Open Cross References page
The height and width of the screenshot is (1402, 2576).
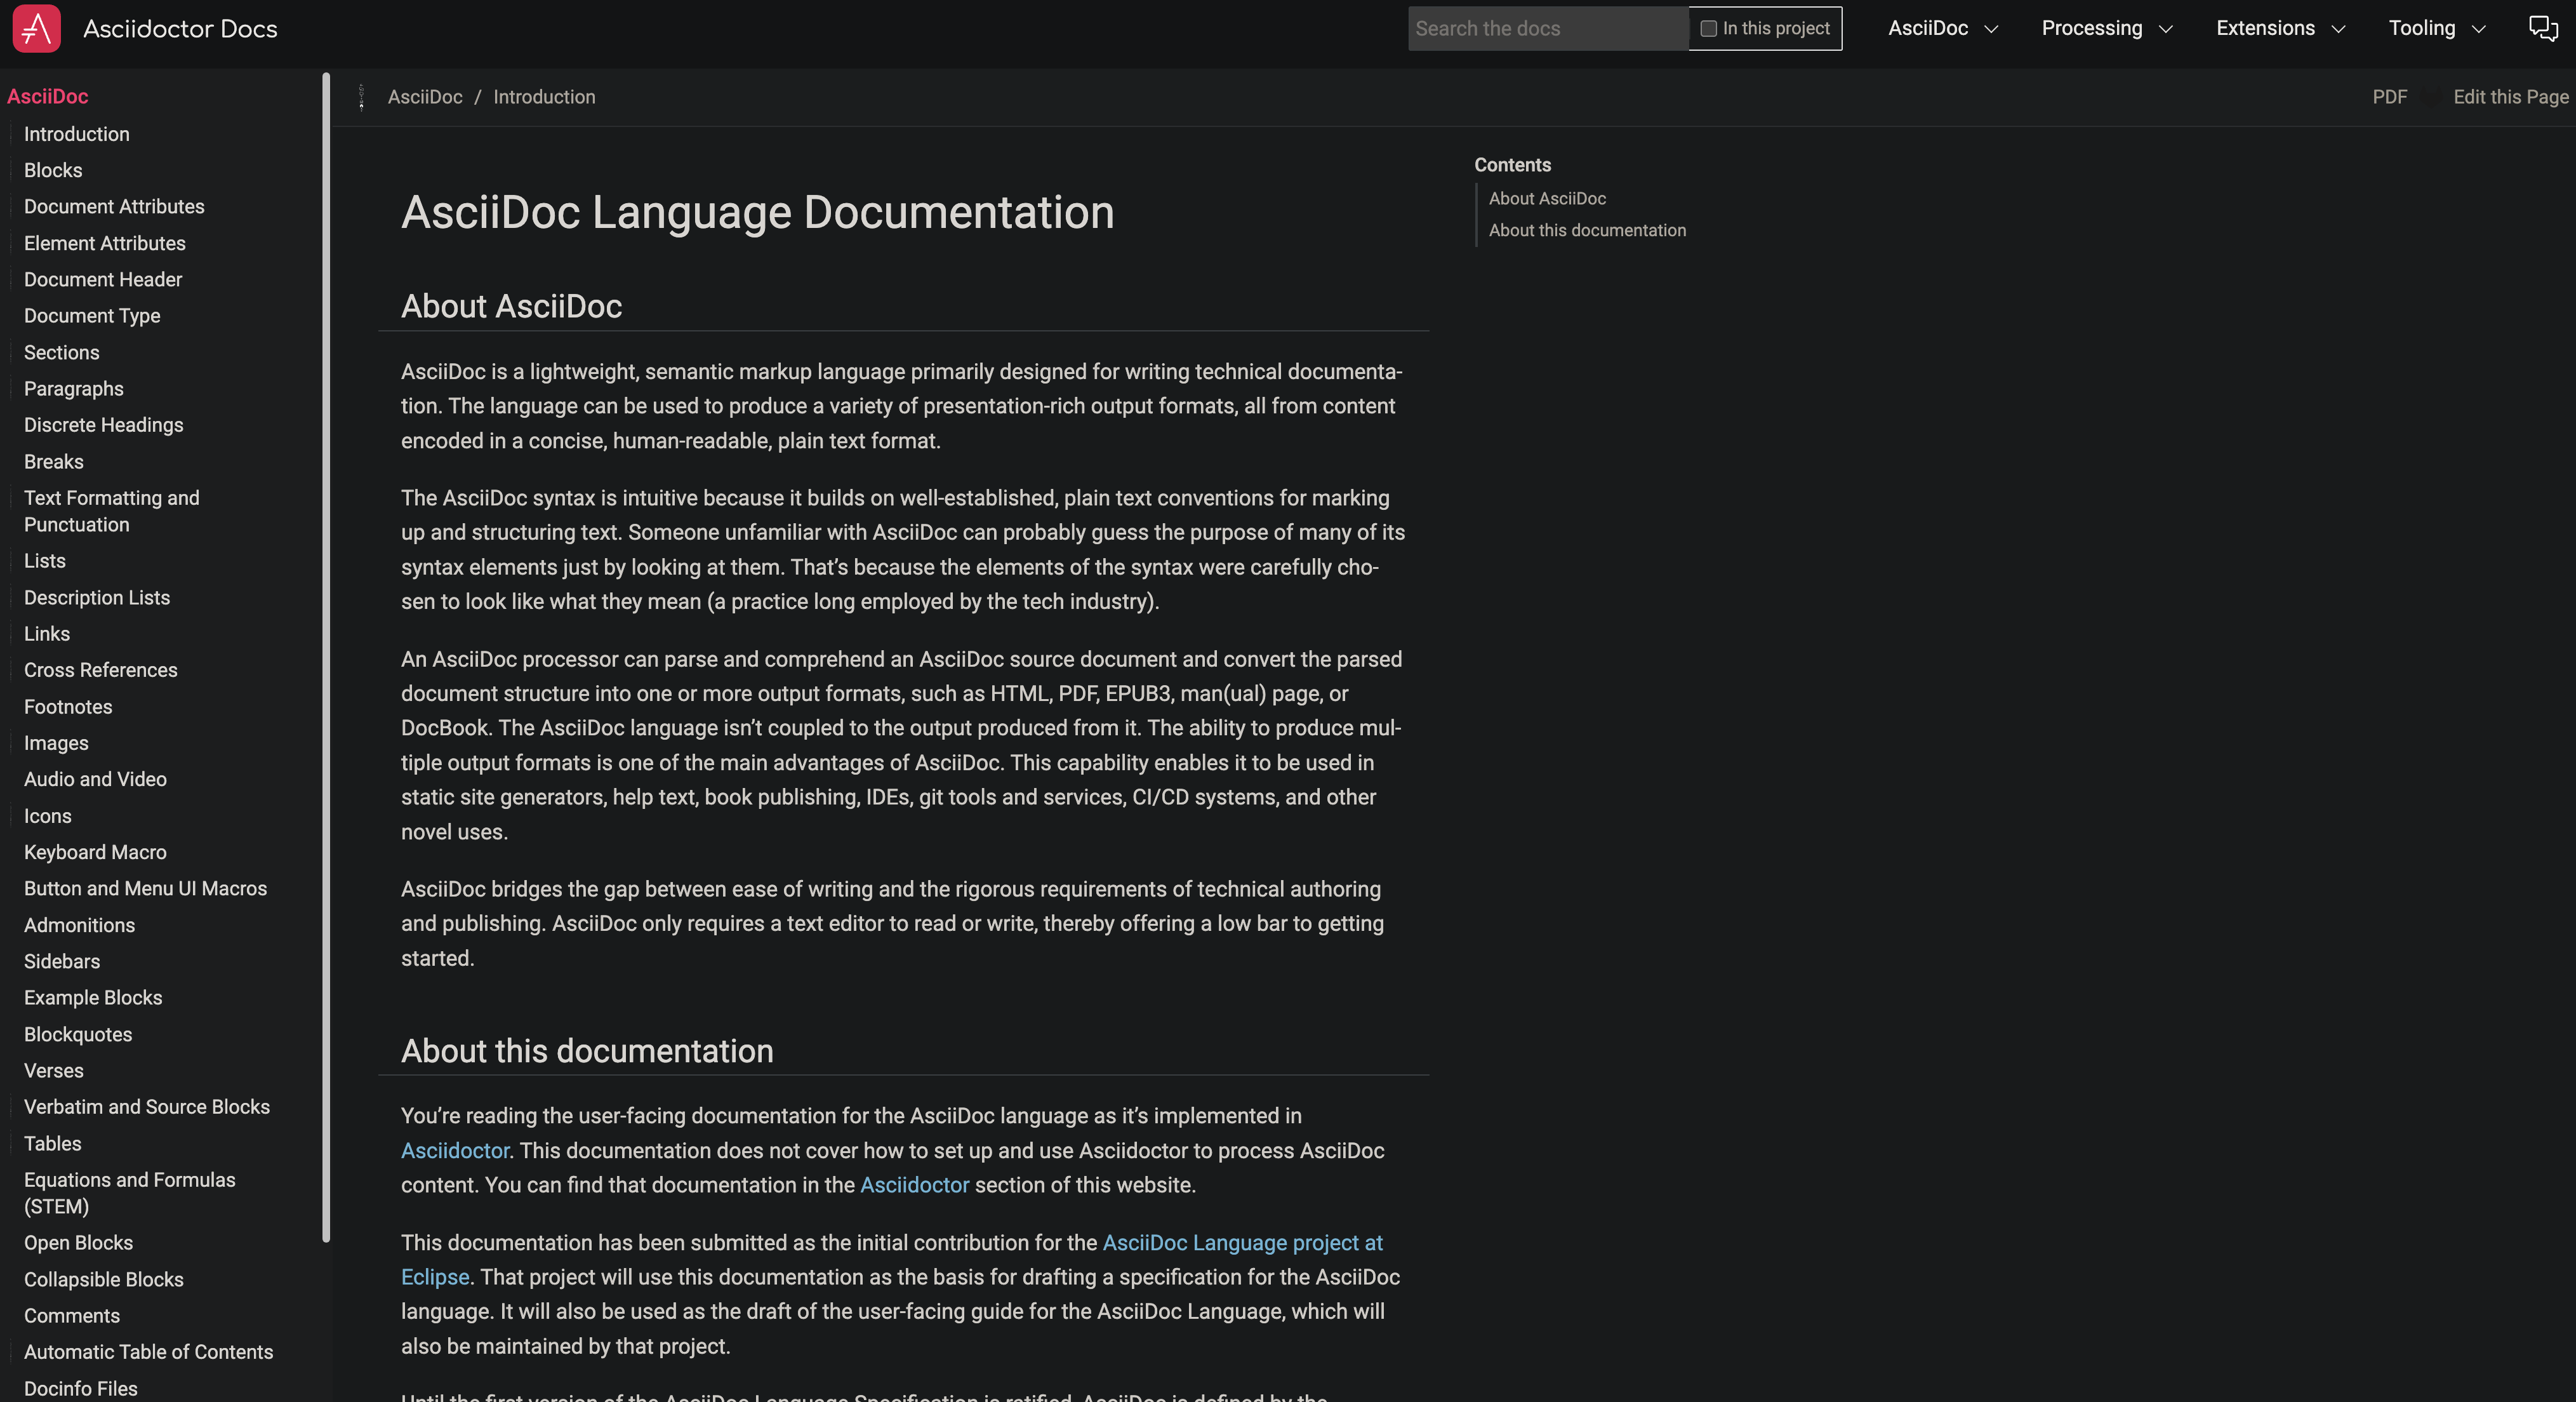[100, 670]
